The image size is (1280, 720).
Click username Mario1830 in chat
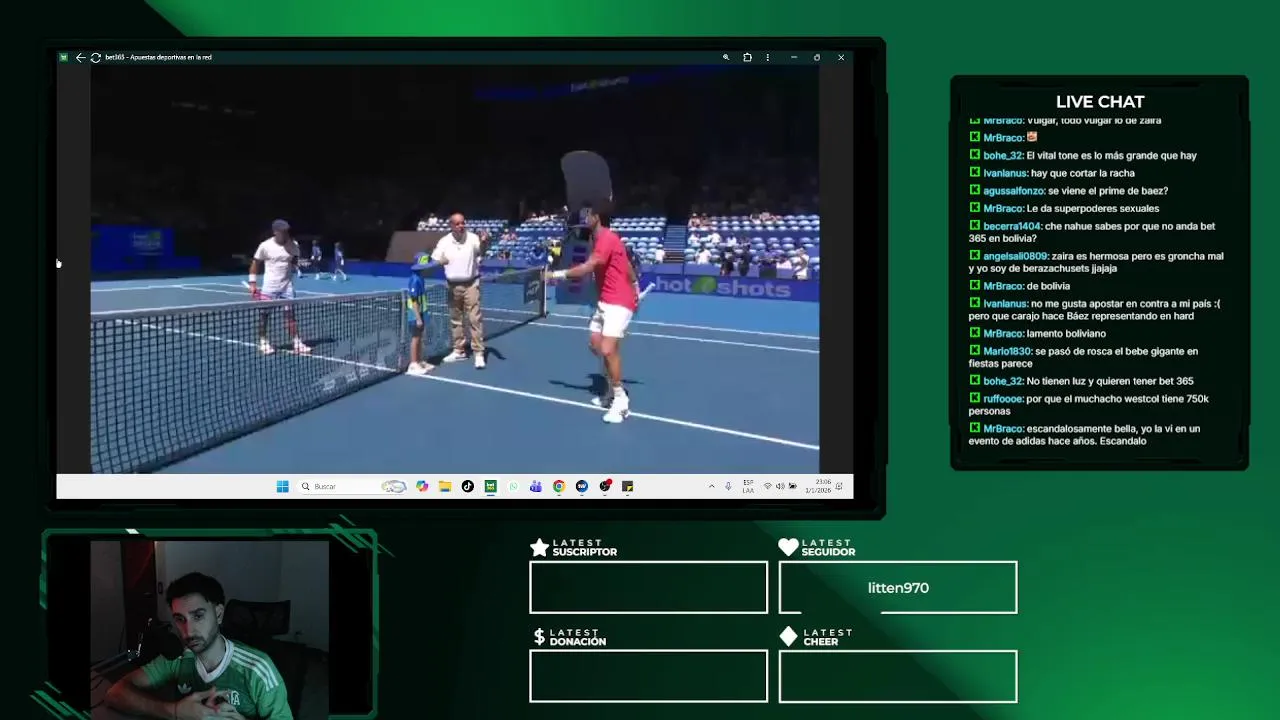coord(1007,351)
